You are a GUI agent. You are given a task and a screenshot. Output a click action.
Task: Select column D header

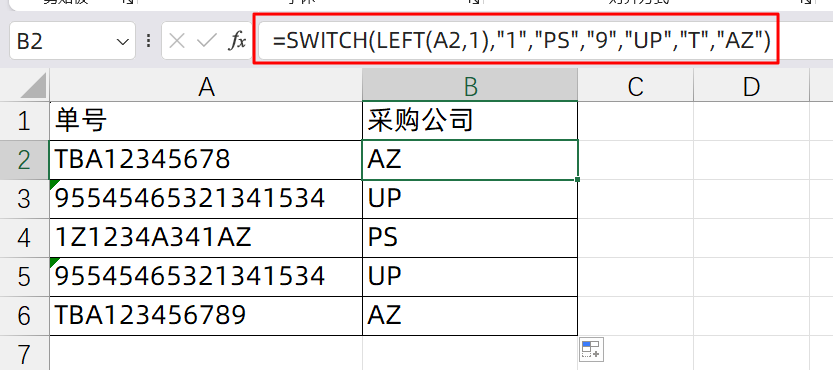pos(751,87)
